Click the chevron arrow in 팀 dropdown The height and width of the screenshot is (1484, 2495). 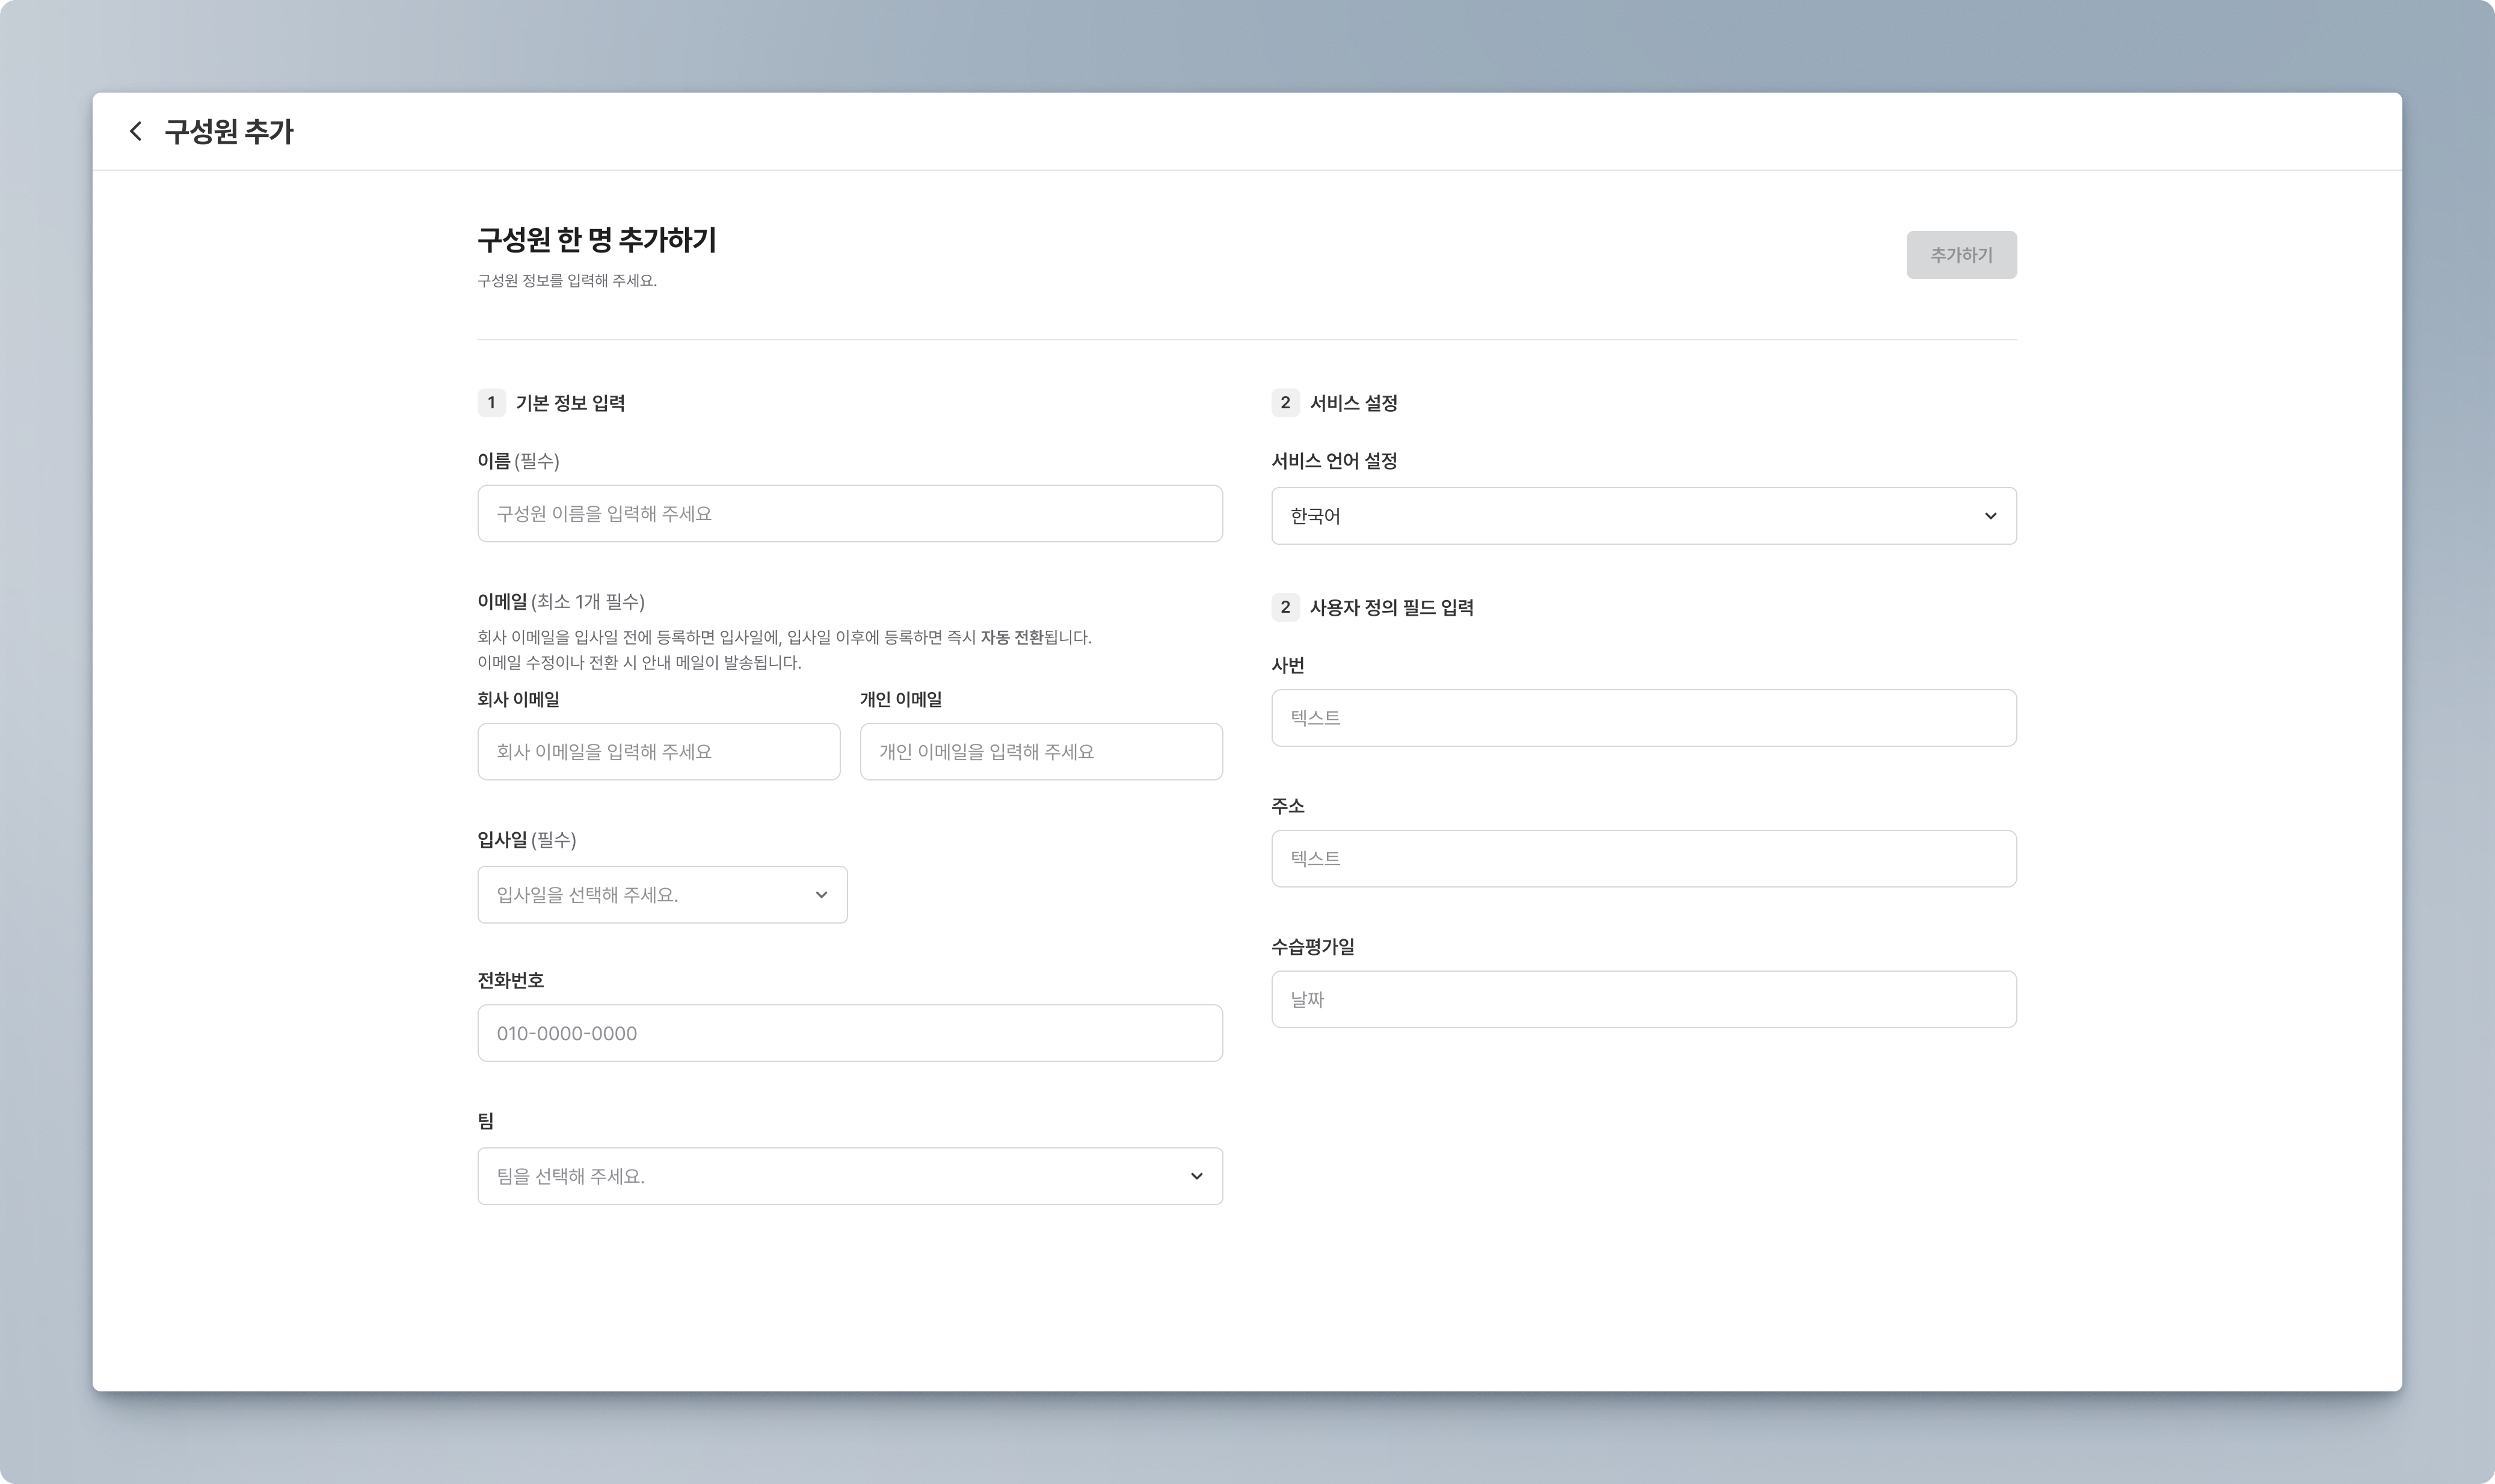[x=1196, y=1176]
